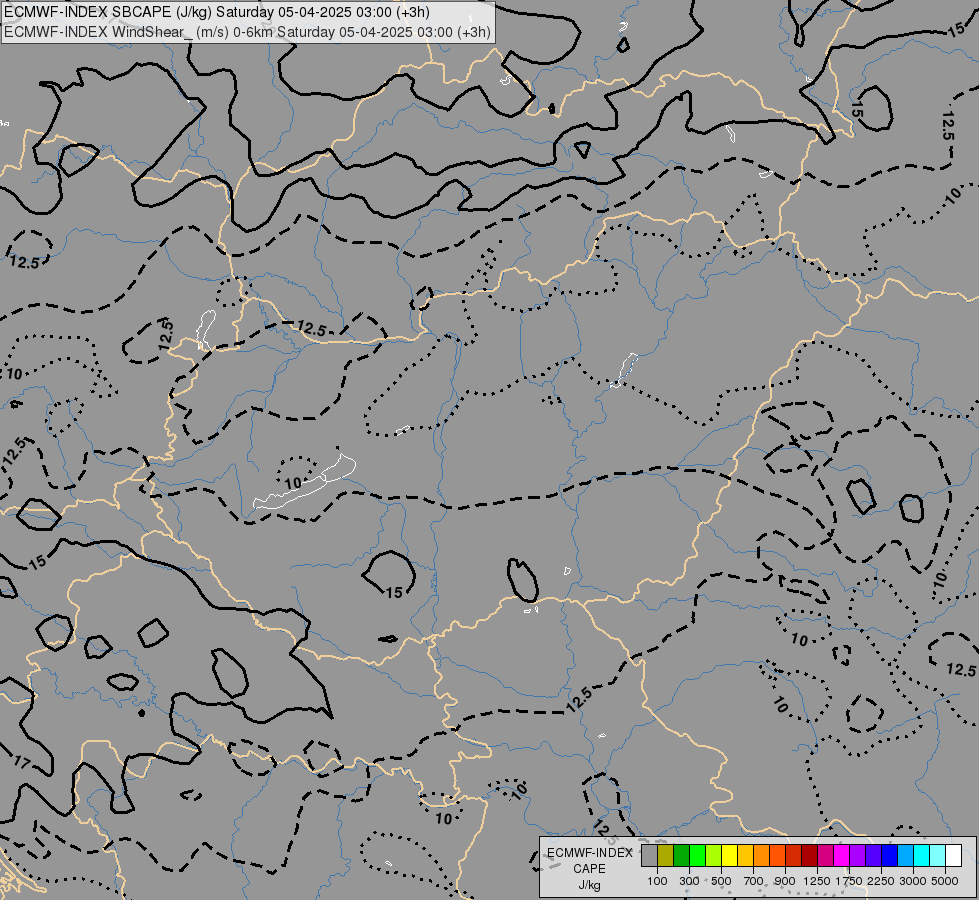This screenshot has height=900, width=979.
Task: Click the 17 wind shear contour label
Action: point(22,762)
